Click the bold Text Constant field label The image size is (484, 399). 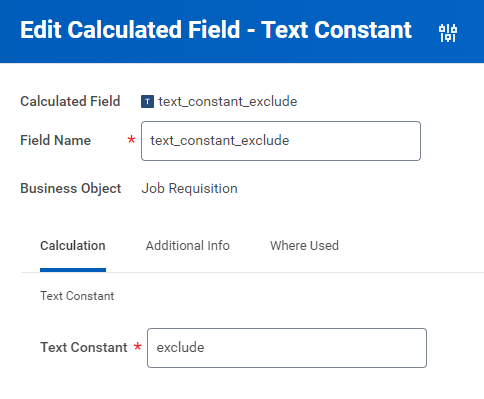point(84,347)
